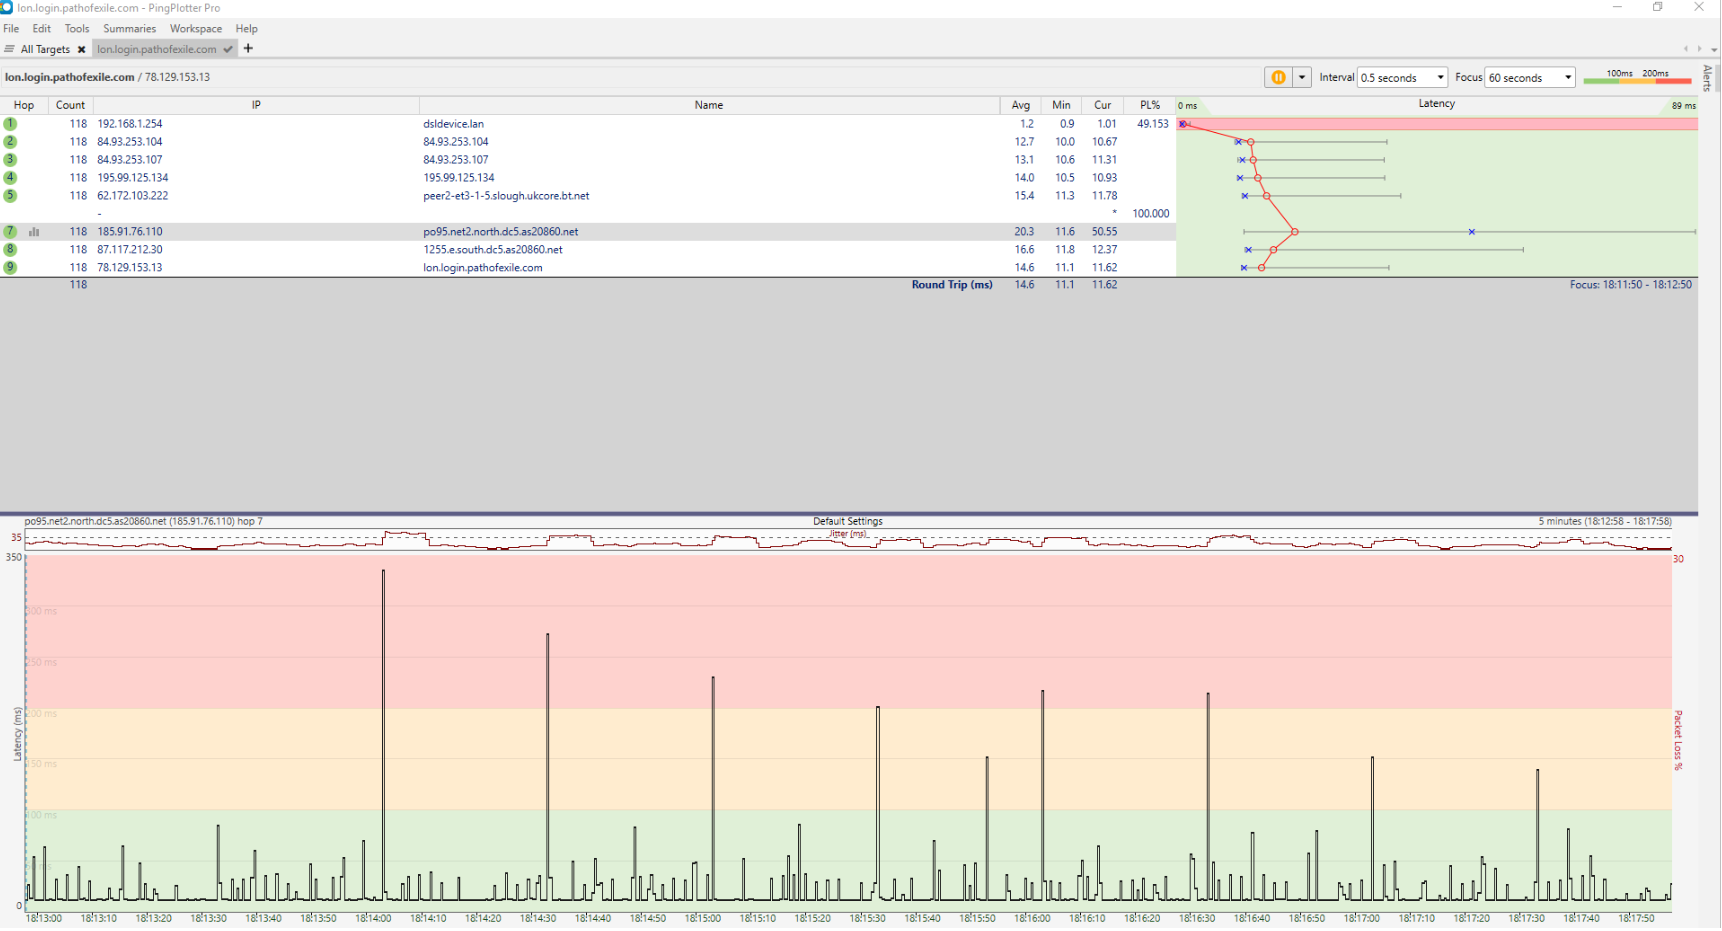Close the All Targets tab with its X

[82, 49]
